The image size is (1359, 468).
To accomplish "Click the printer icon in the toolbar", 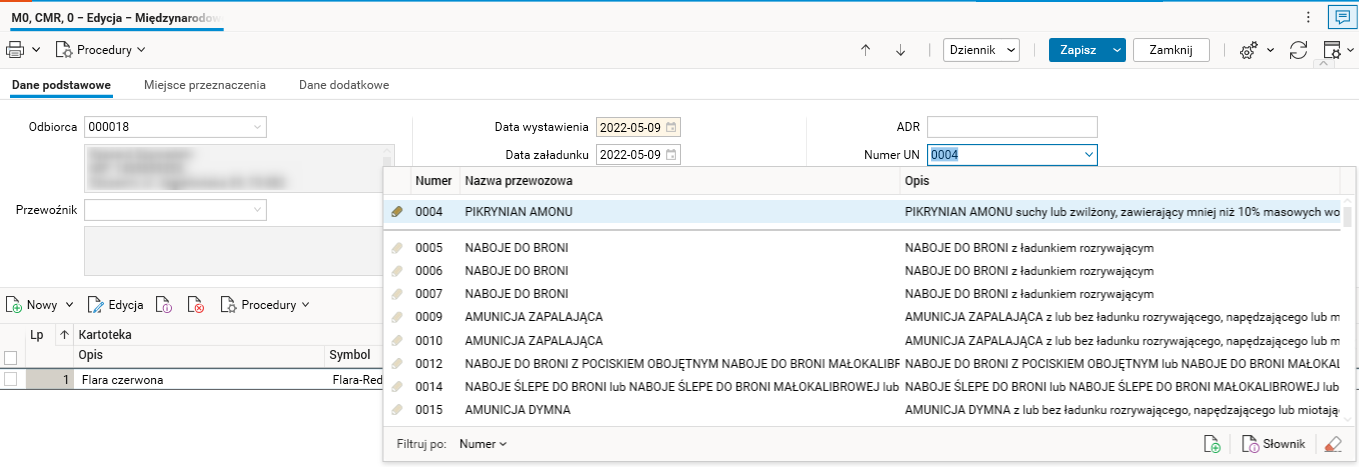I will (16, 49).
